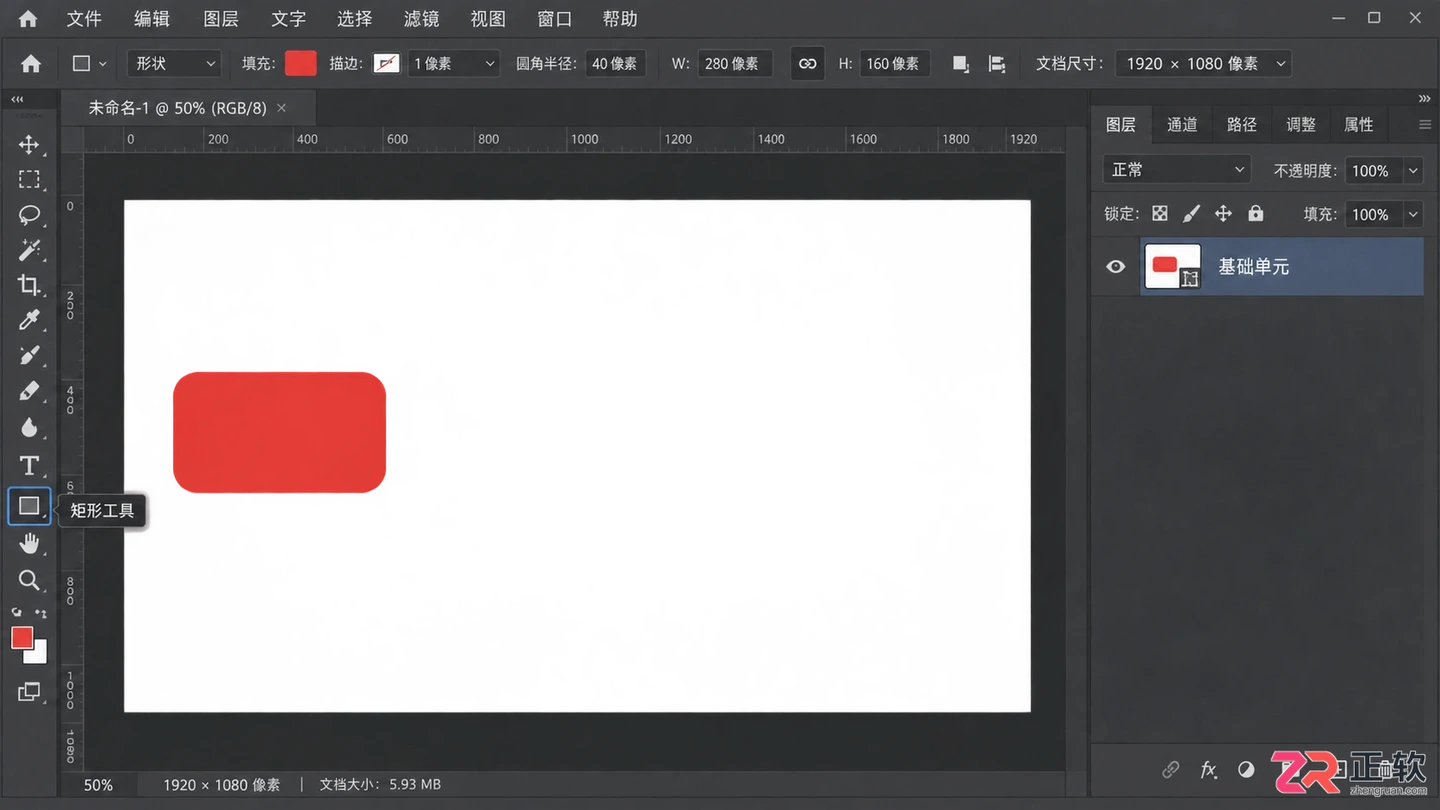1440x810 pixels.
Task: Click the home icon in the options bar
Action: pyautogui.click(x=31, y=63)
